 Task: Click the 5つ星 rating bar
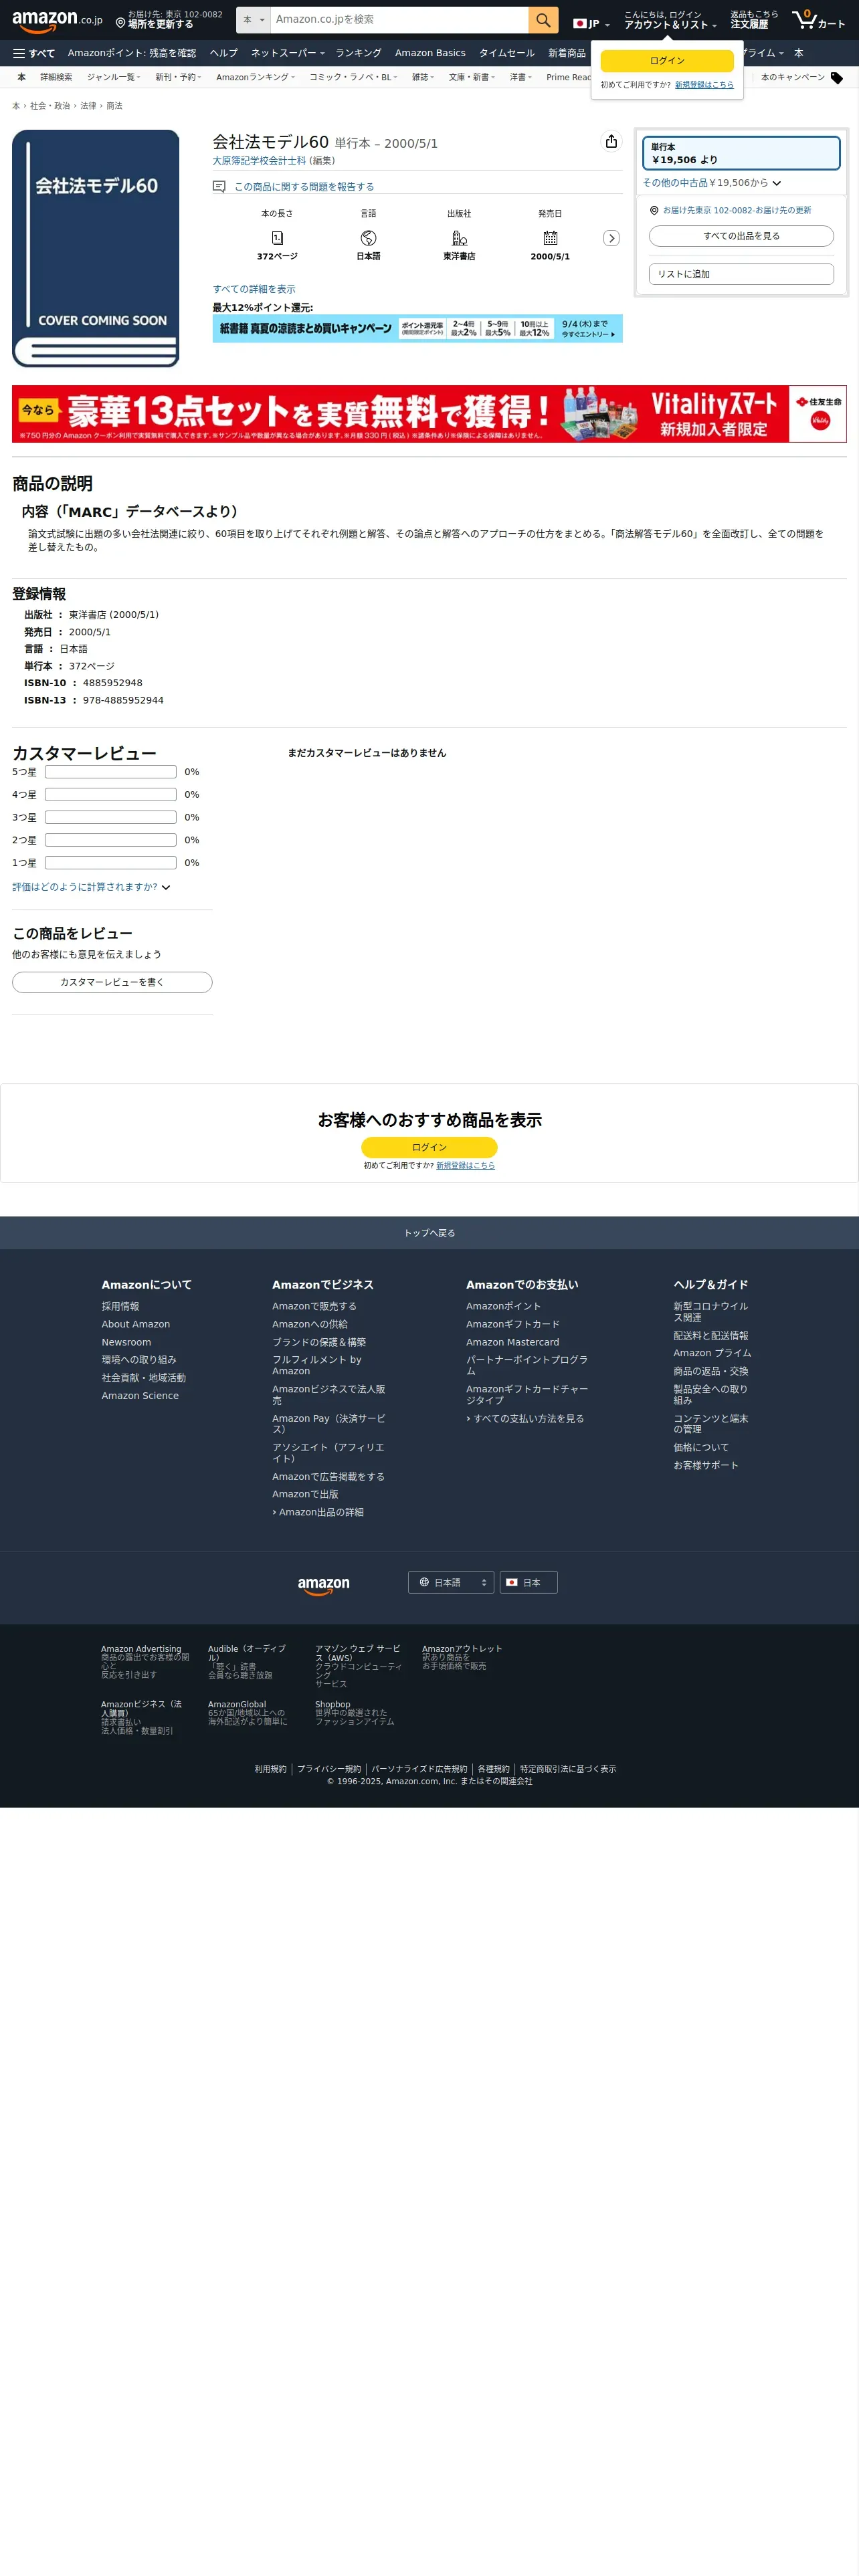point(110,772)
